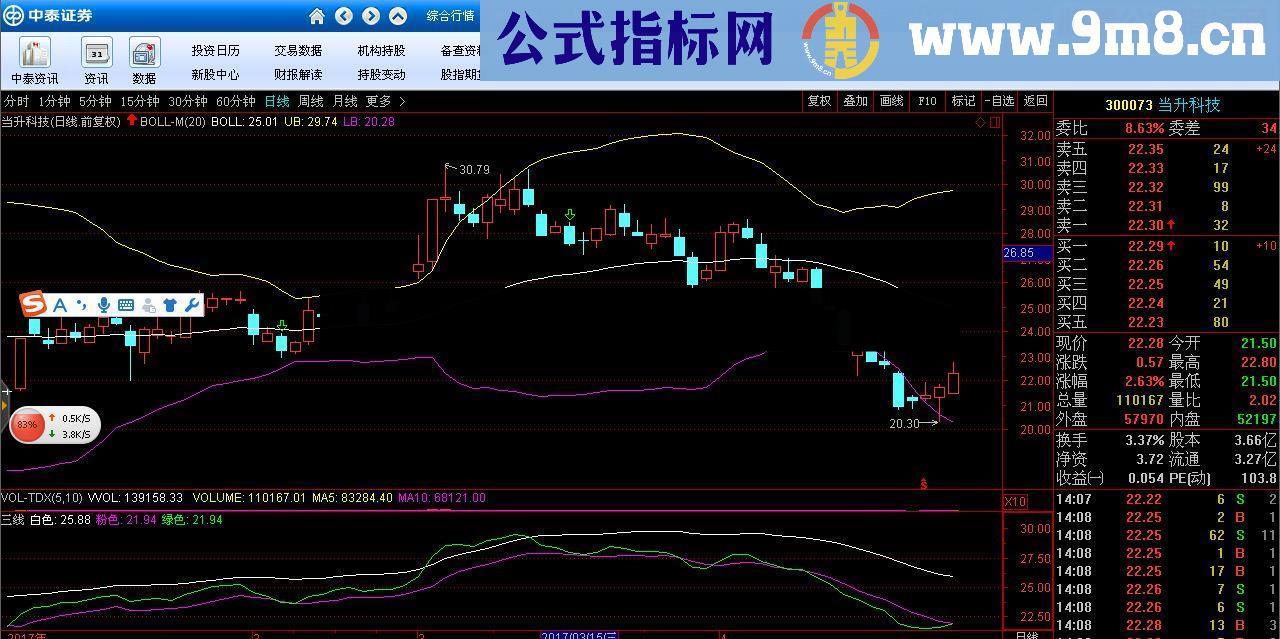Toggle 复权 price adjustment mode
This screenshot has height=639, width=1280.
pos(818,101)
